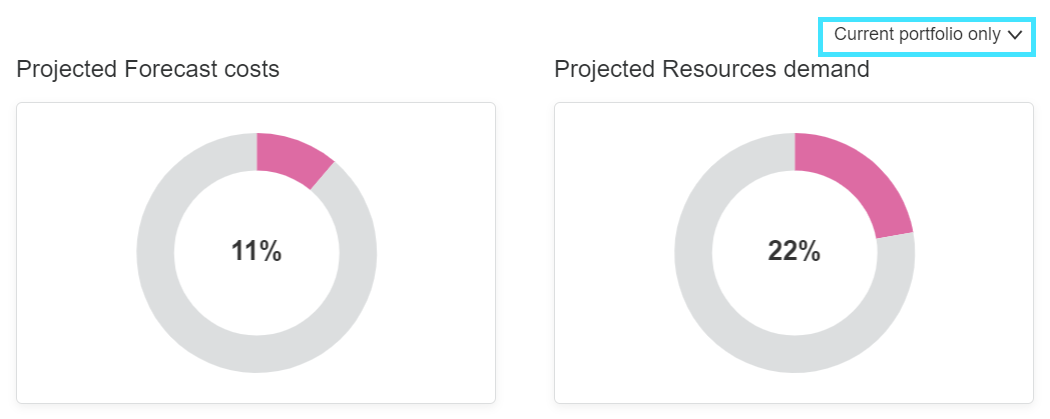Click left side of Forecast costs ring

point(156,252)
